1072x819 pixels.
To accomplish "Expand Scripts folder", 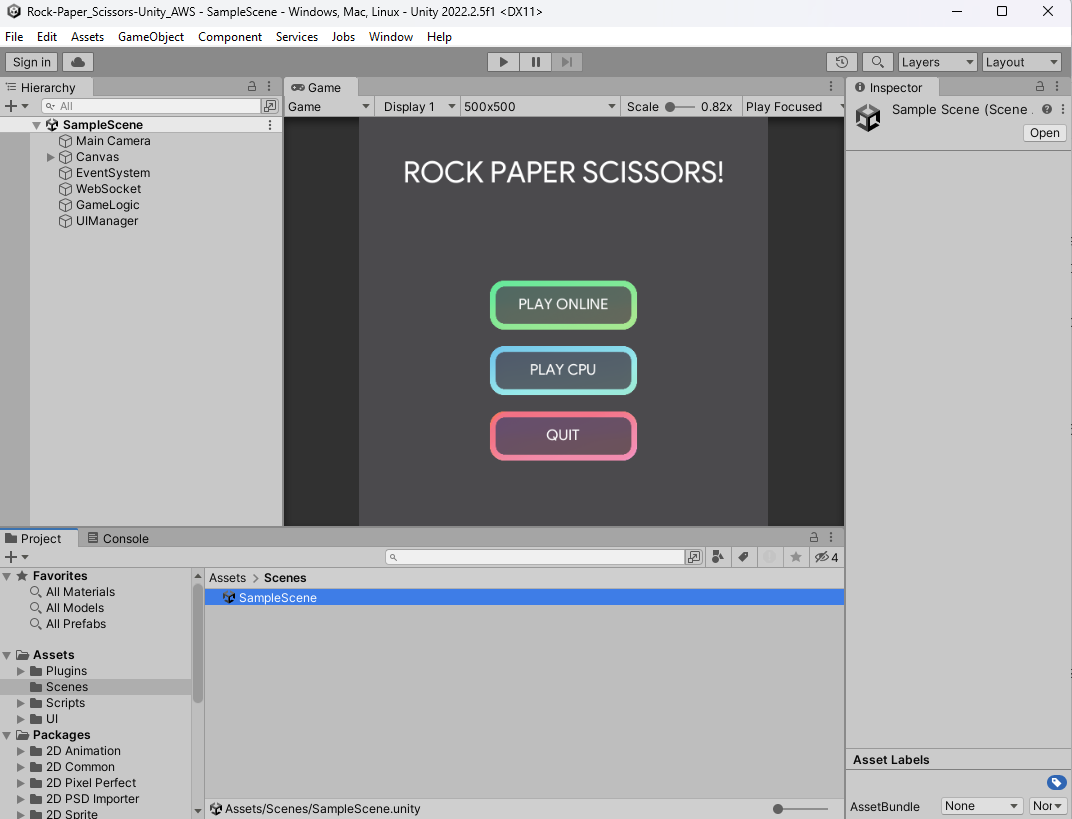I will [21, 703].
